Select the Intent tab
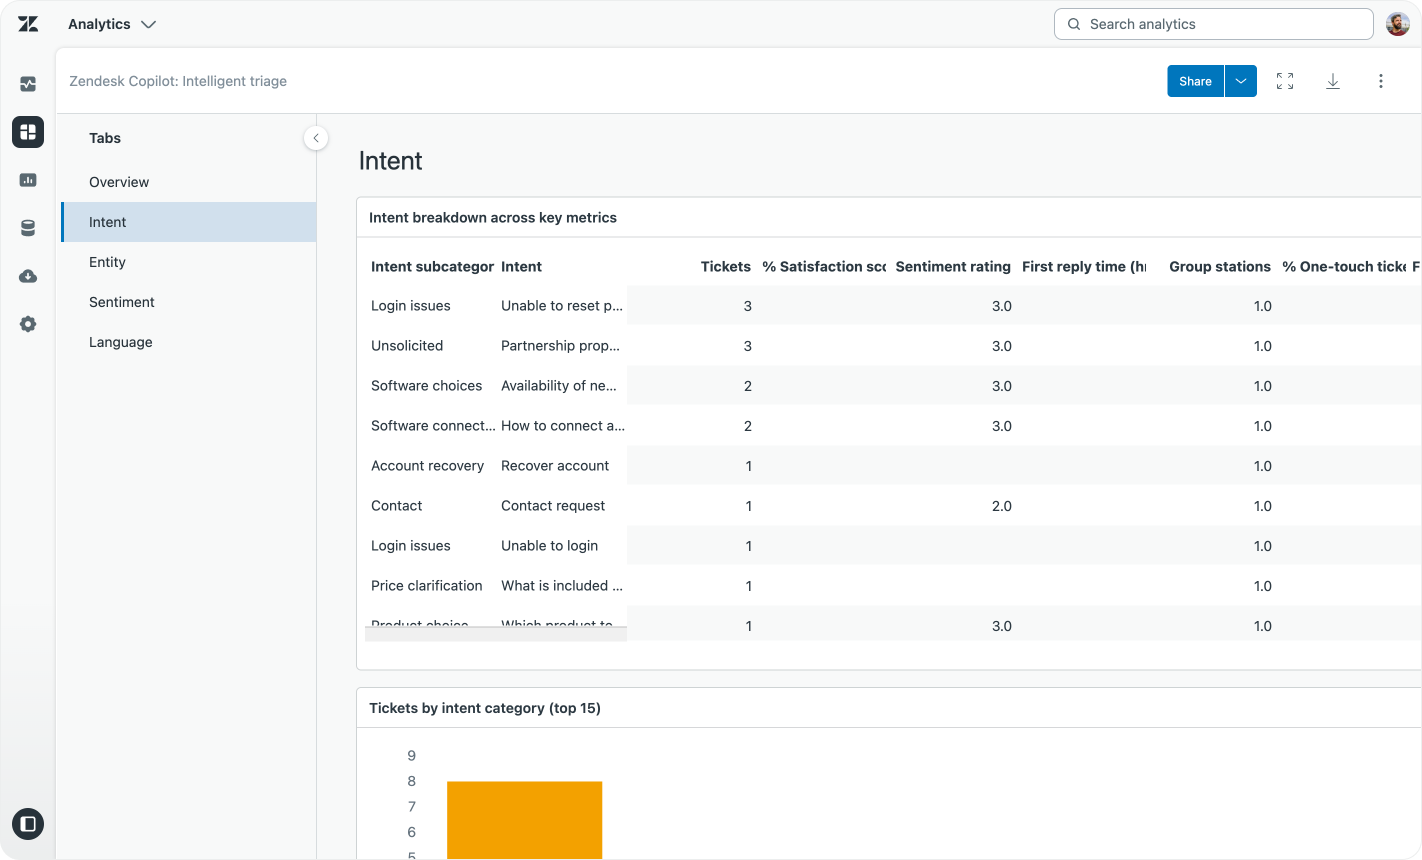This screenshot has width=1422, height=860. 189,222
